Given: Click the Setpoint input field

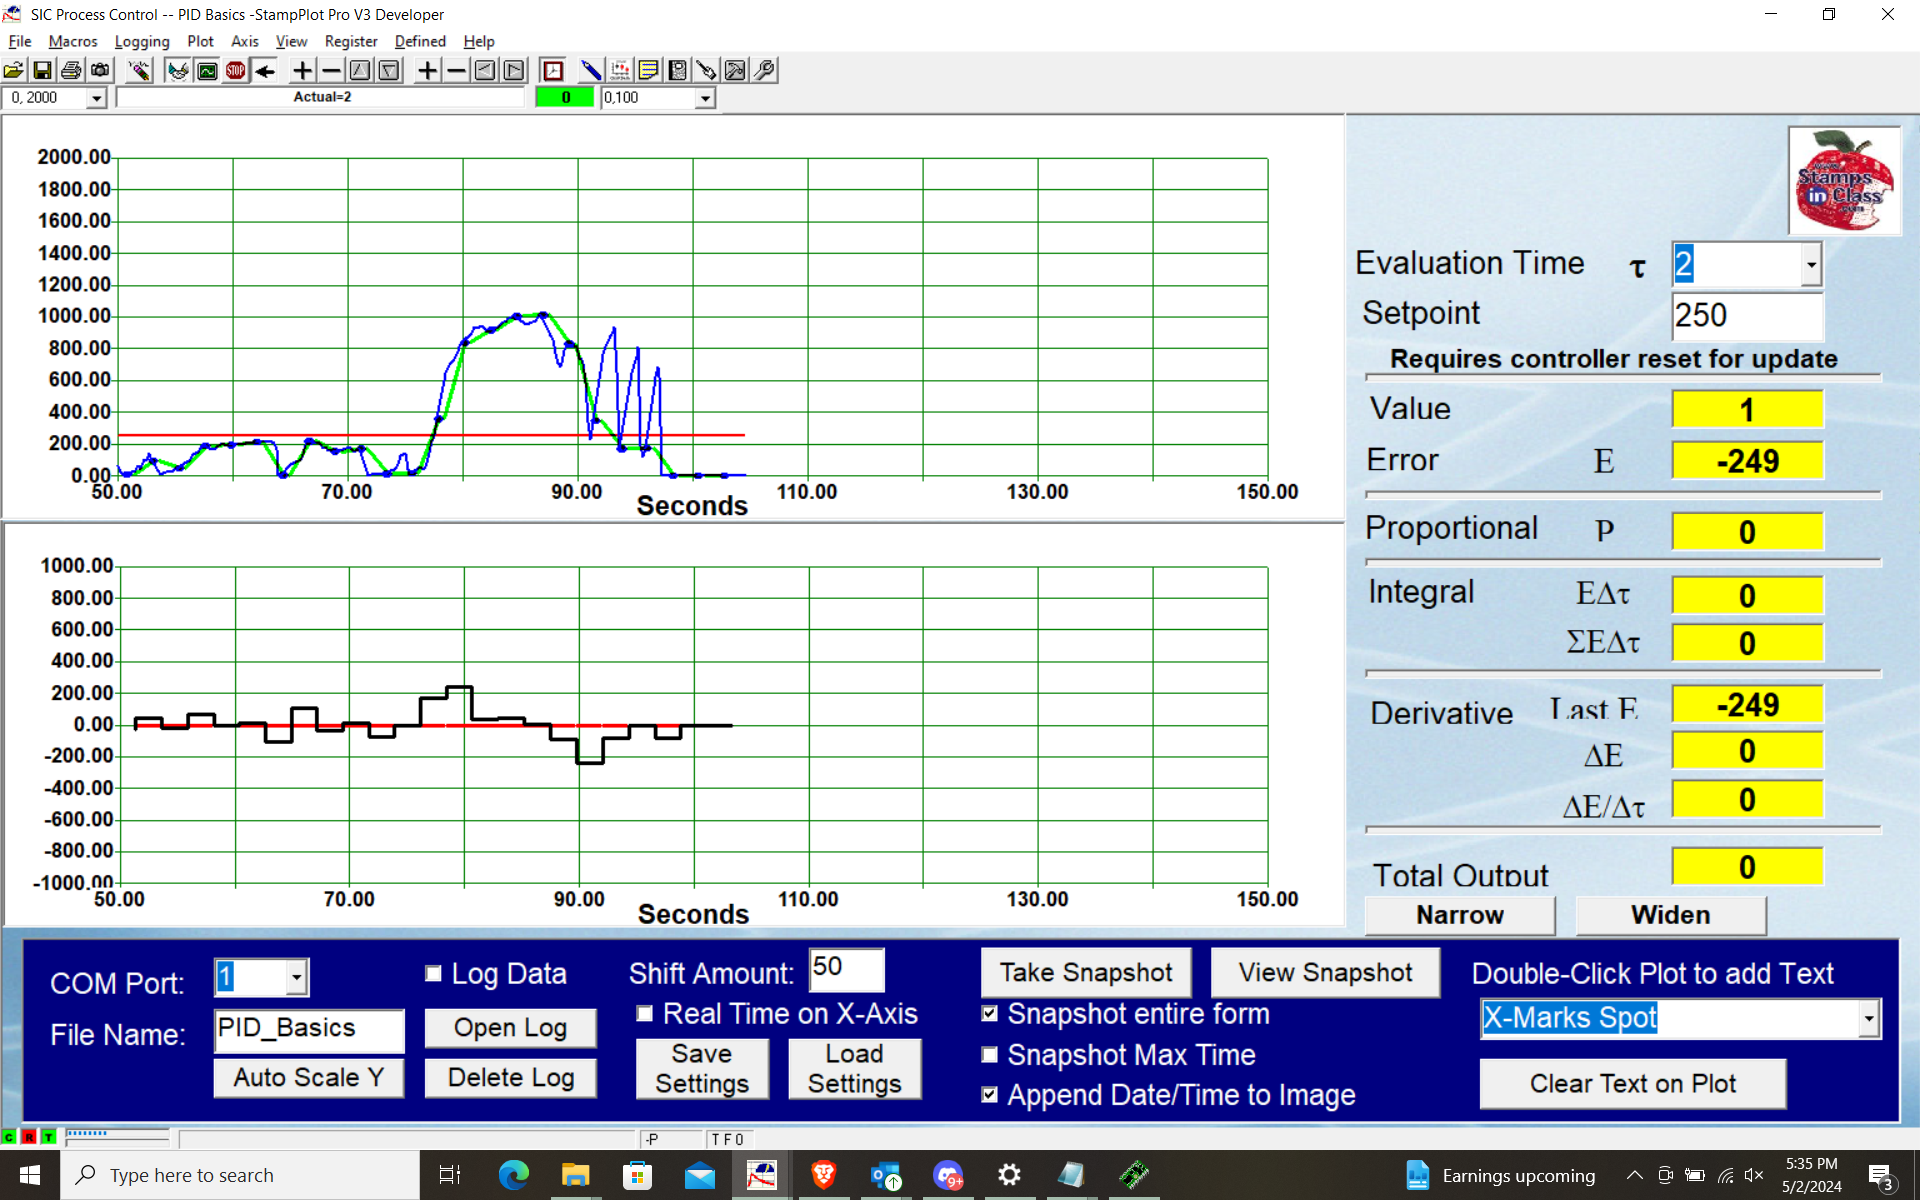Looking at the screenshot, I should (1747, 316).
